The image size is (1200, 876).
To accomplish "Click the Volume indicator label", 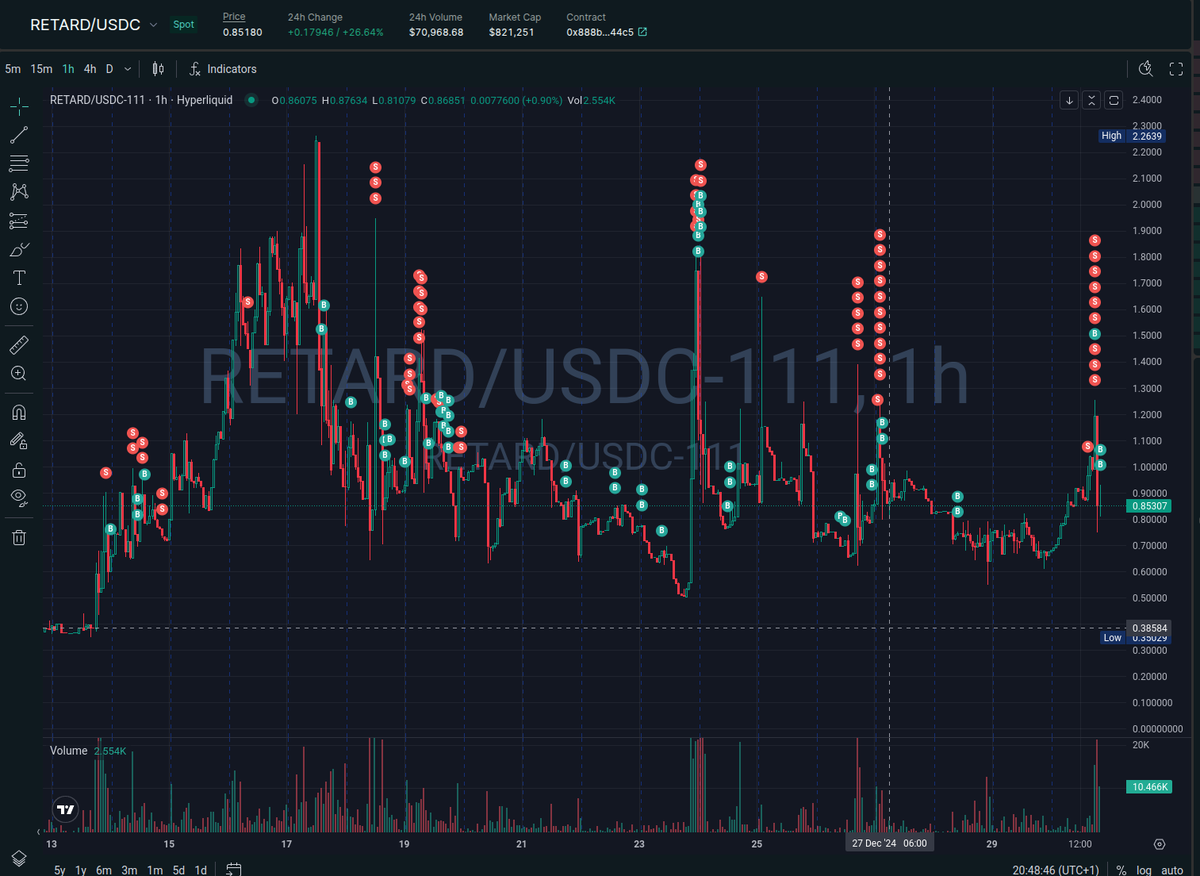I will (69, 750).
